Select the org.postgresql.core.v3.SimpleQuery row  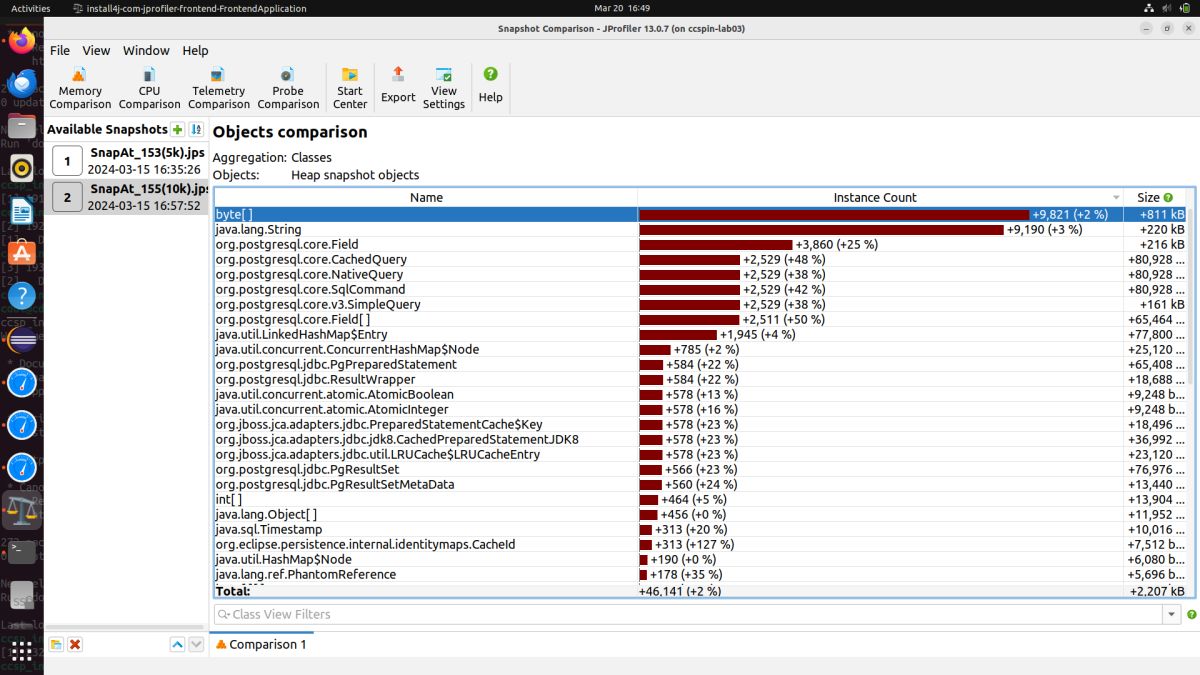coord(700,304)
